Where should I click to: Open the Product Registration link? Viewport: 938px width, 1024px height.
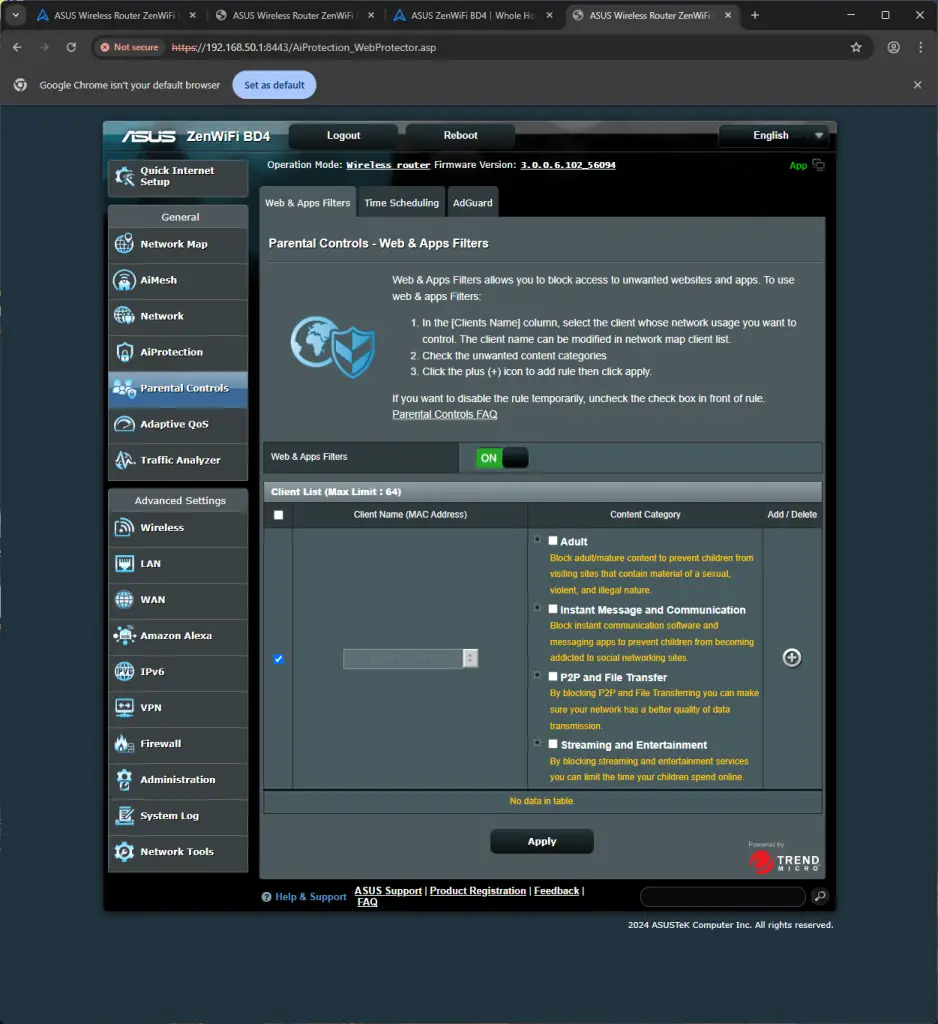(x=477, y=891)
